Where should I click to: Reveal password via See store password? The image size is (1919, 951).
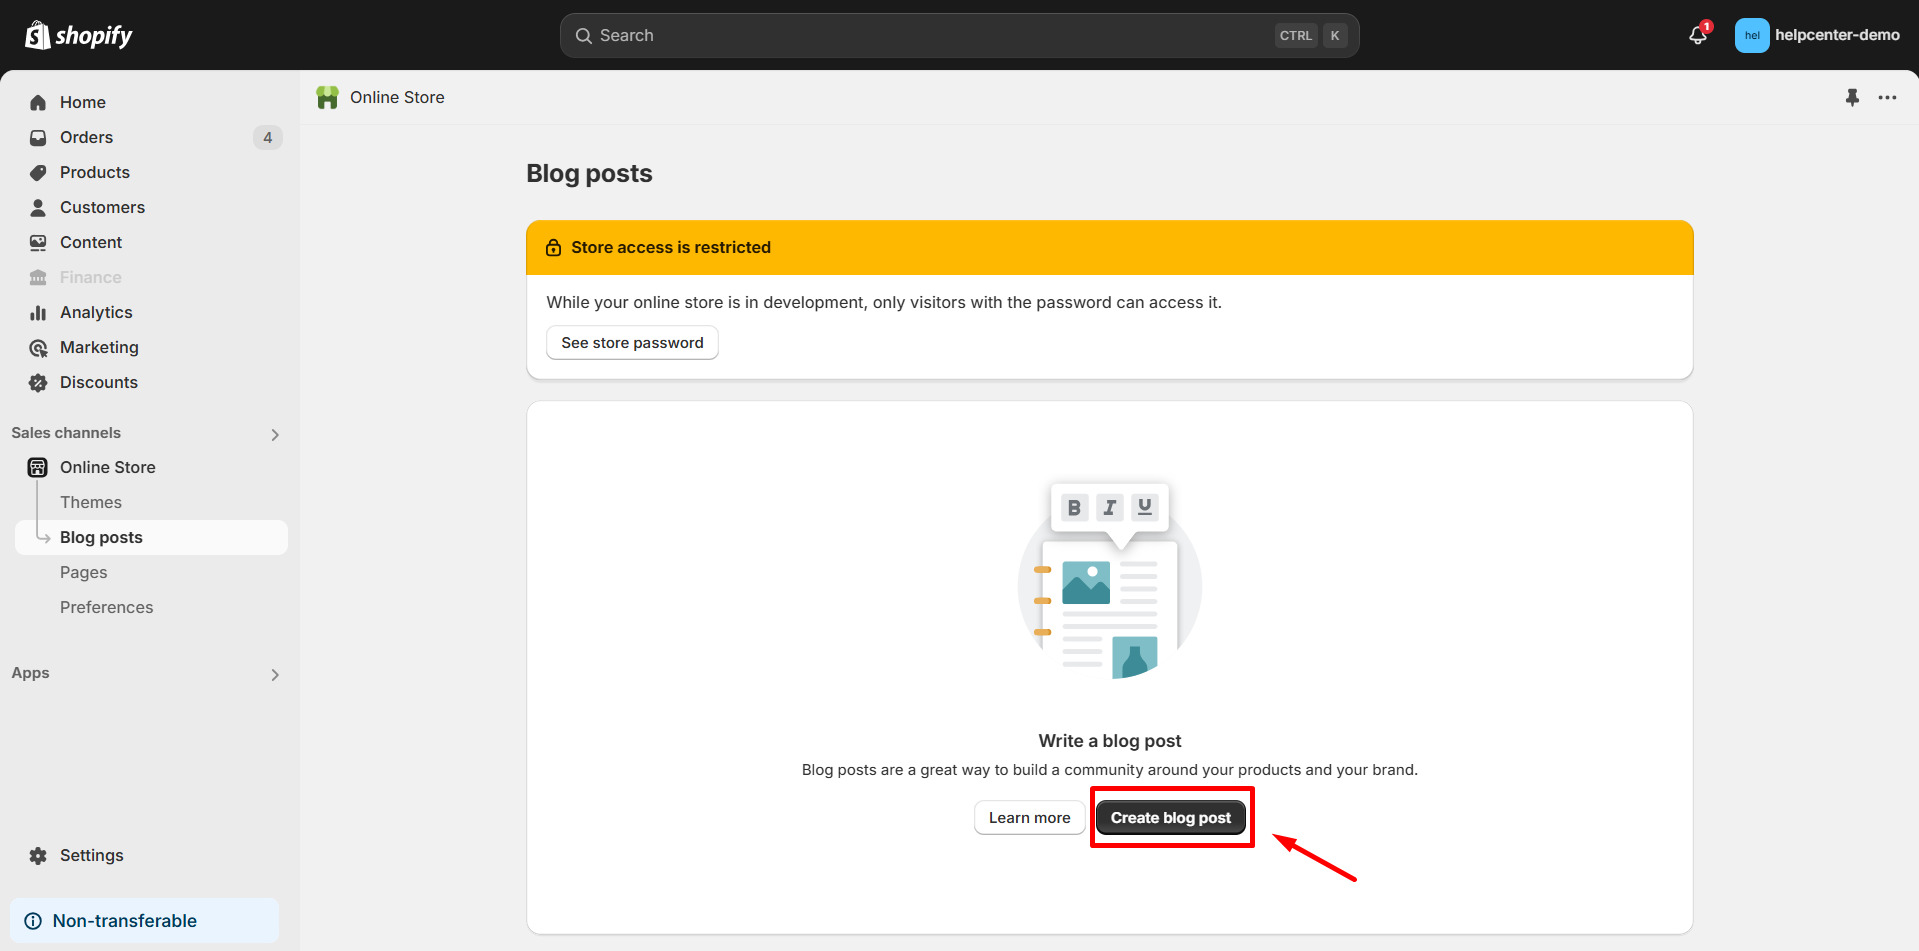[631, 342]
